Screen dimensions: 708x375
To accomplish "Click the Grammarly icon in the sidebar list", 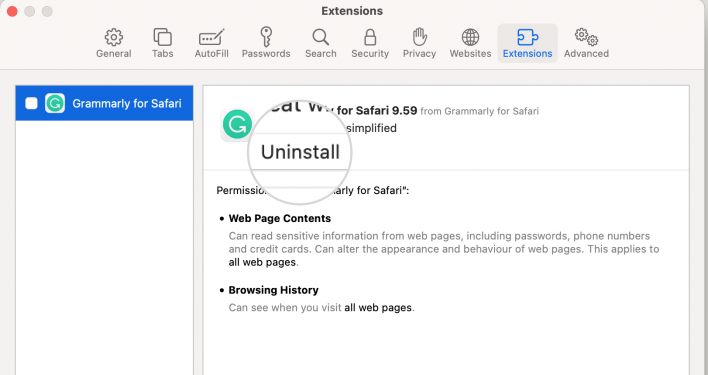I will tap(55, 103).
